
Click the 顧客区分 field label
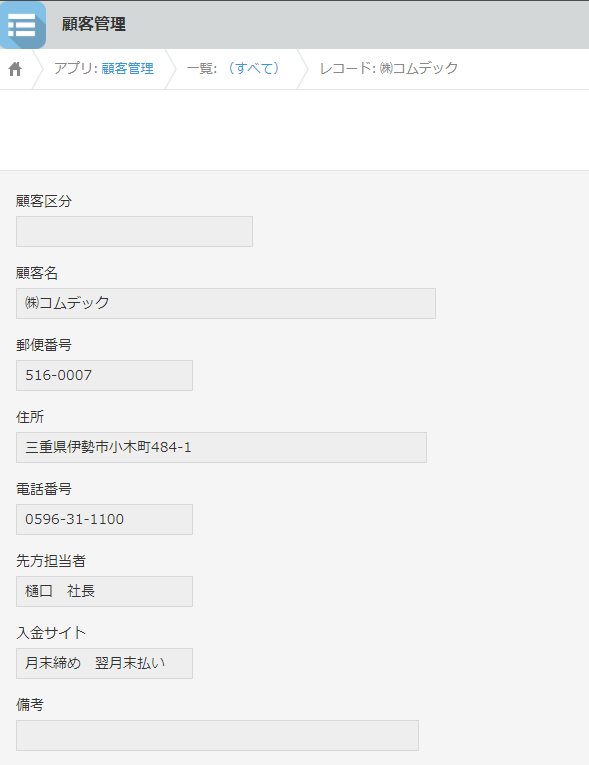44,201
